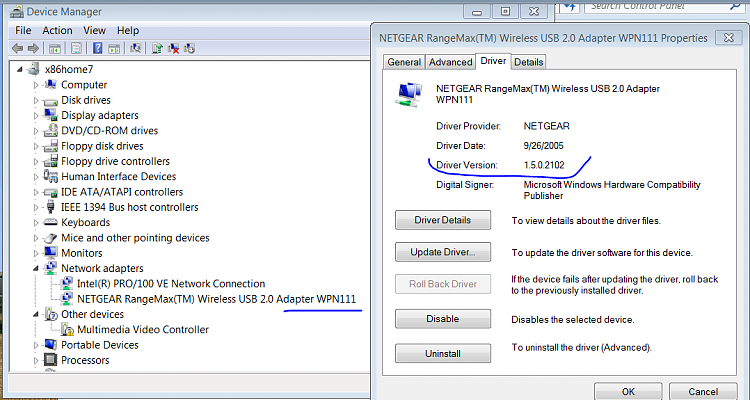Click the Processors category icon
This screenshot has width=750, height=400.
[x=50, y=360]
